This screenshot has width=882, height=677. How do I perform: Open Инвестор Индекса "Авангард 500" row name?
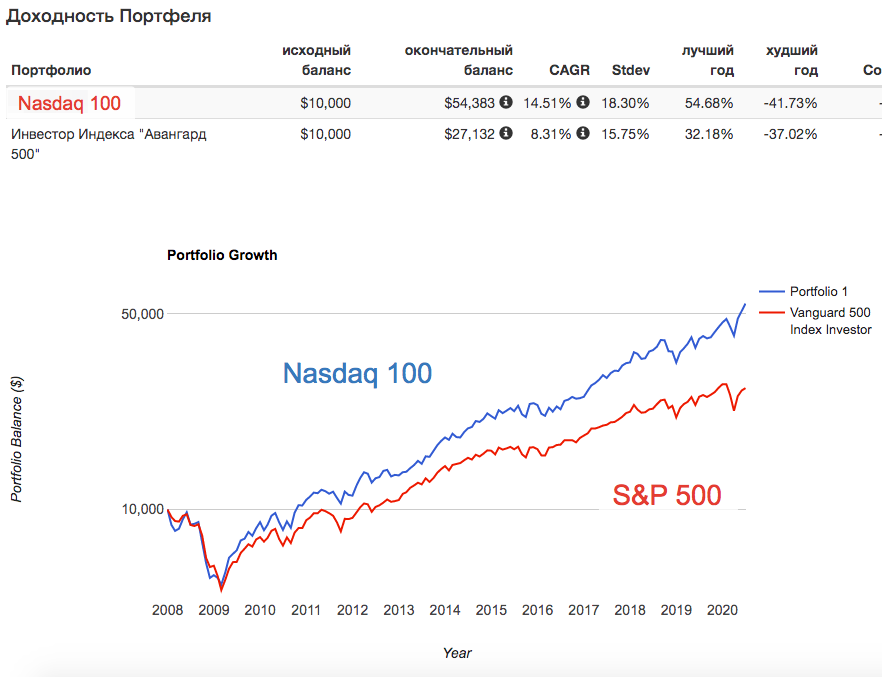(x=108, y=142)
